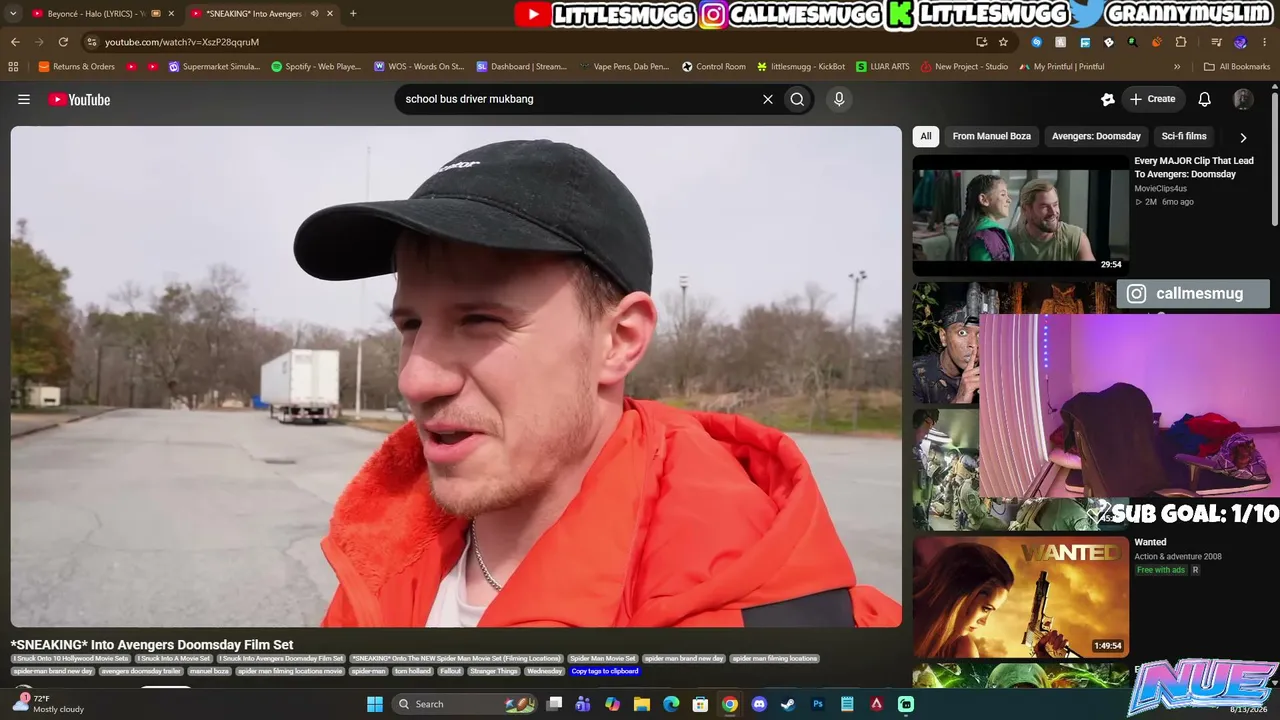
Task: Click the 'Stranger Things' tag
Action: (494, 671)
